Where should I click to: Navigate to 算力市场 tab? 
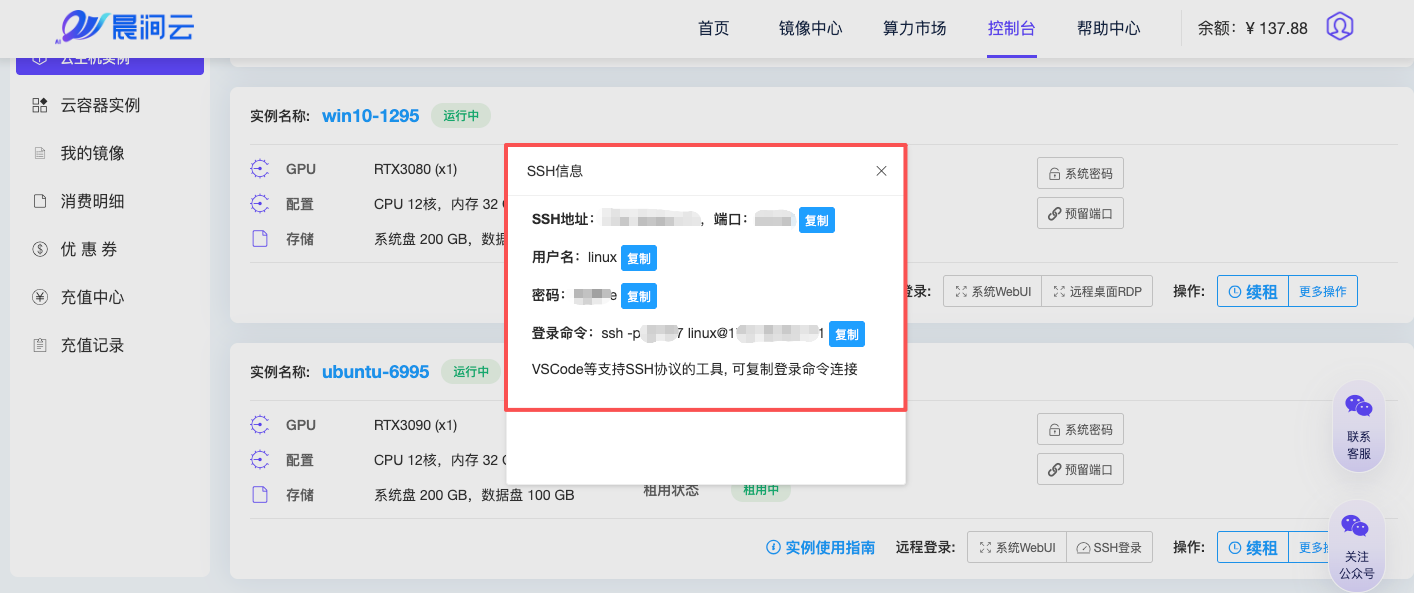[914, 28]
